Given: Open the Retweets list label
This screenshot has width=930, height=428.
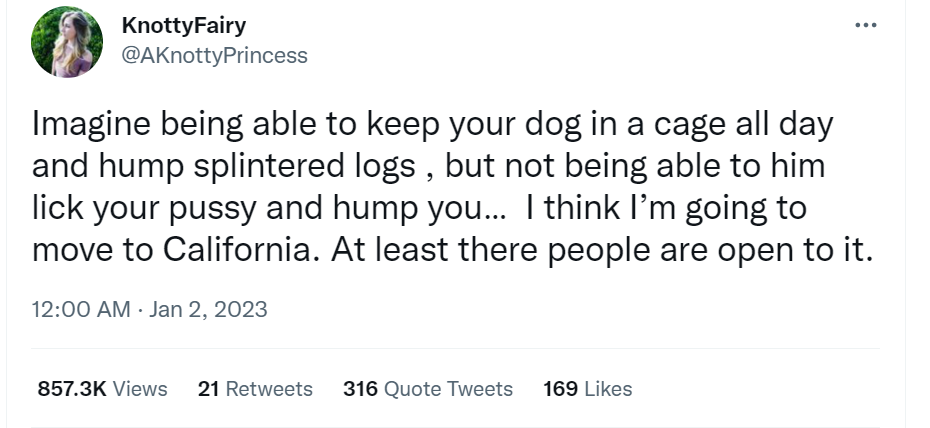Looking at the screenshot, I should tap(269, 389).
